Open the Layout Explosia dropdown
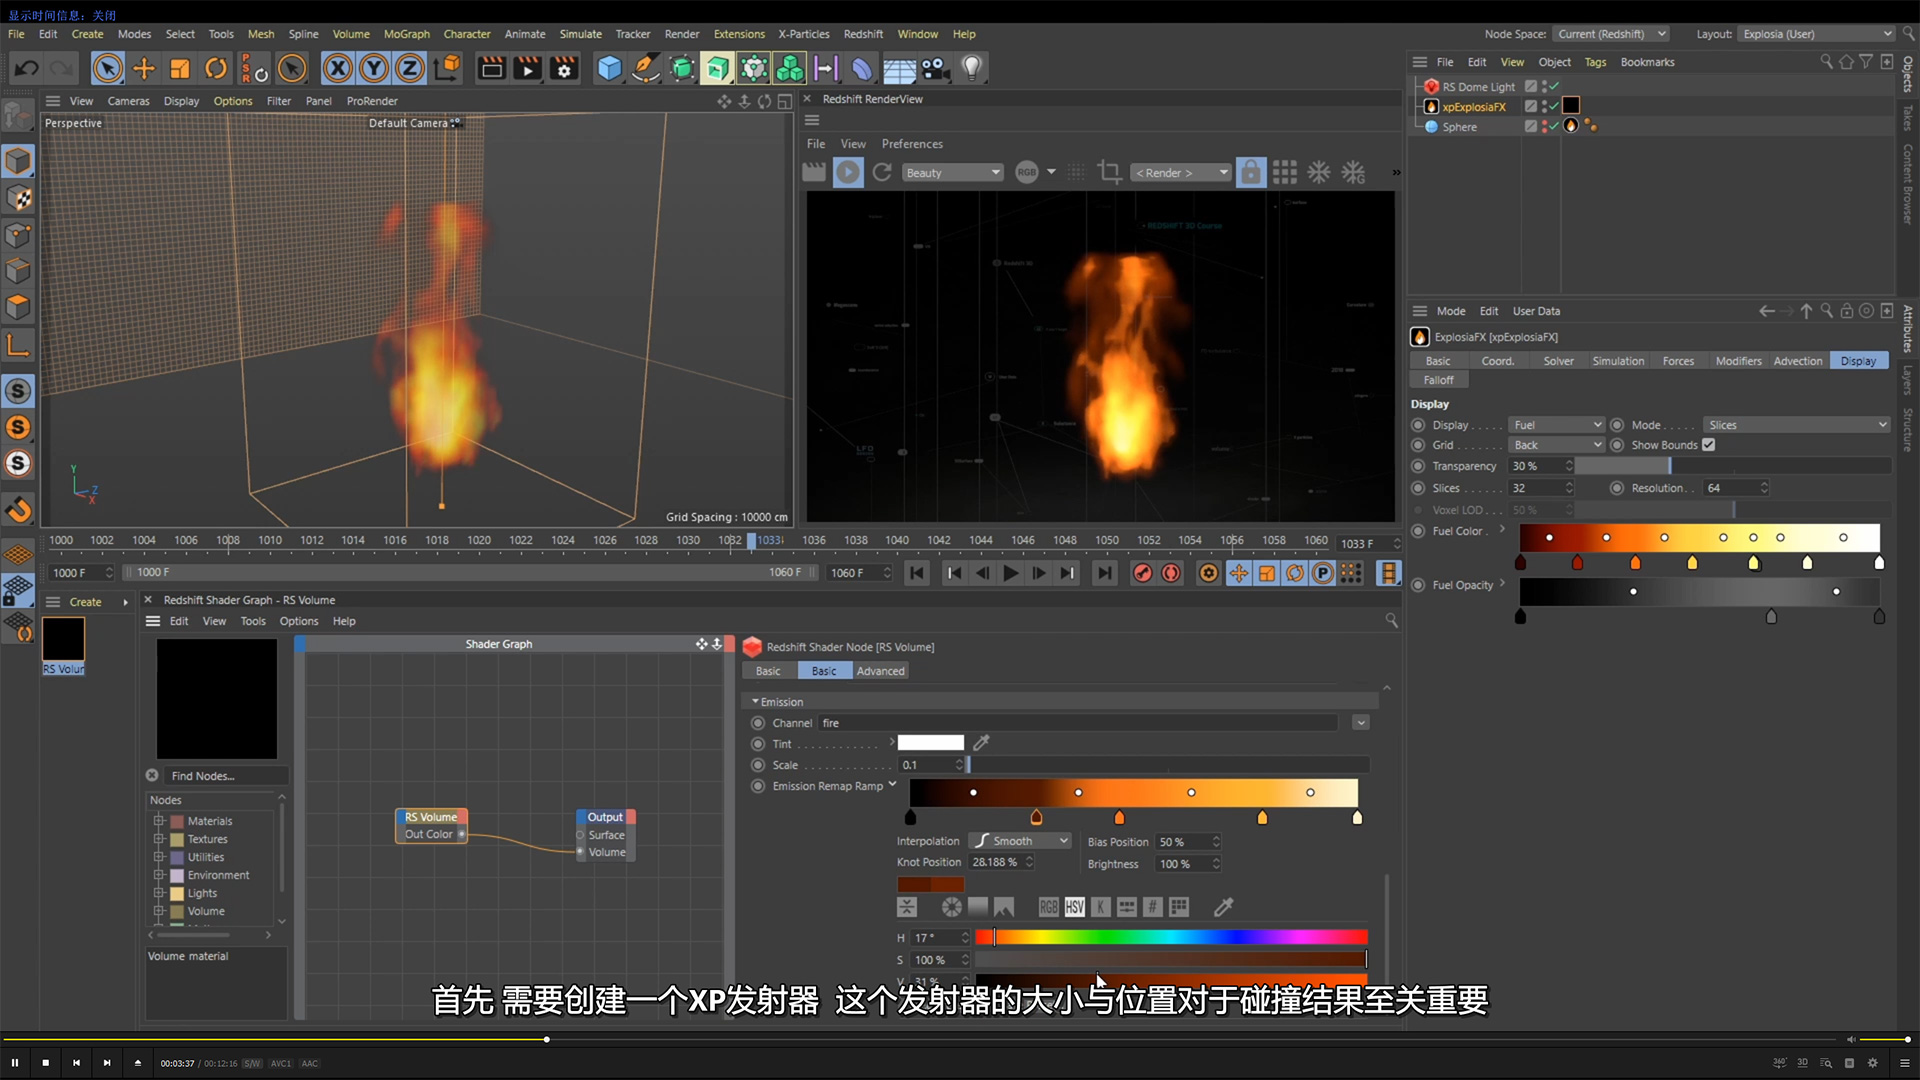 (1816, 34)
